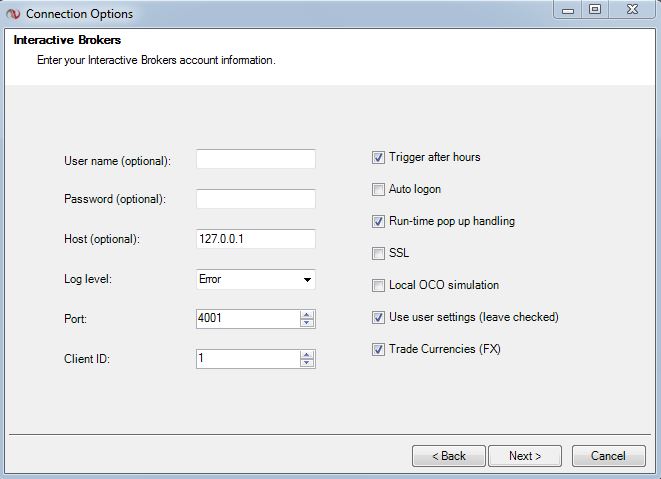Click the 'Host (optional):' label
Image resolution: width=661 pixels, height=479 pixels.
pos(102,239)
